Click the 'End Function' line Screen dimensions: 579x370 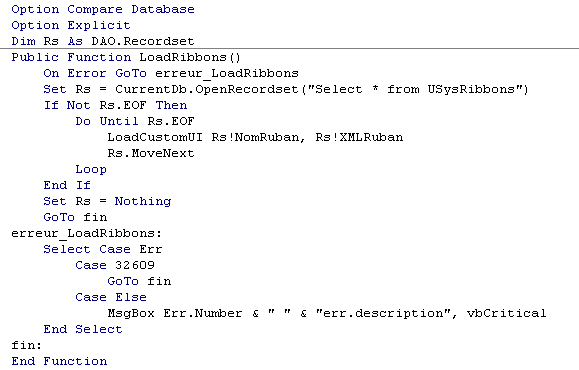(59, 361)
